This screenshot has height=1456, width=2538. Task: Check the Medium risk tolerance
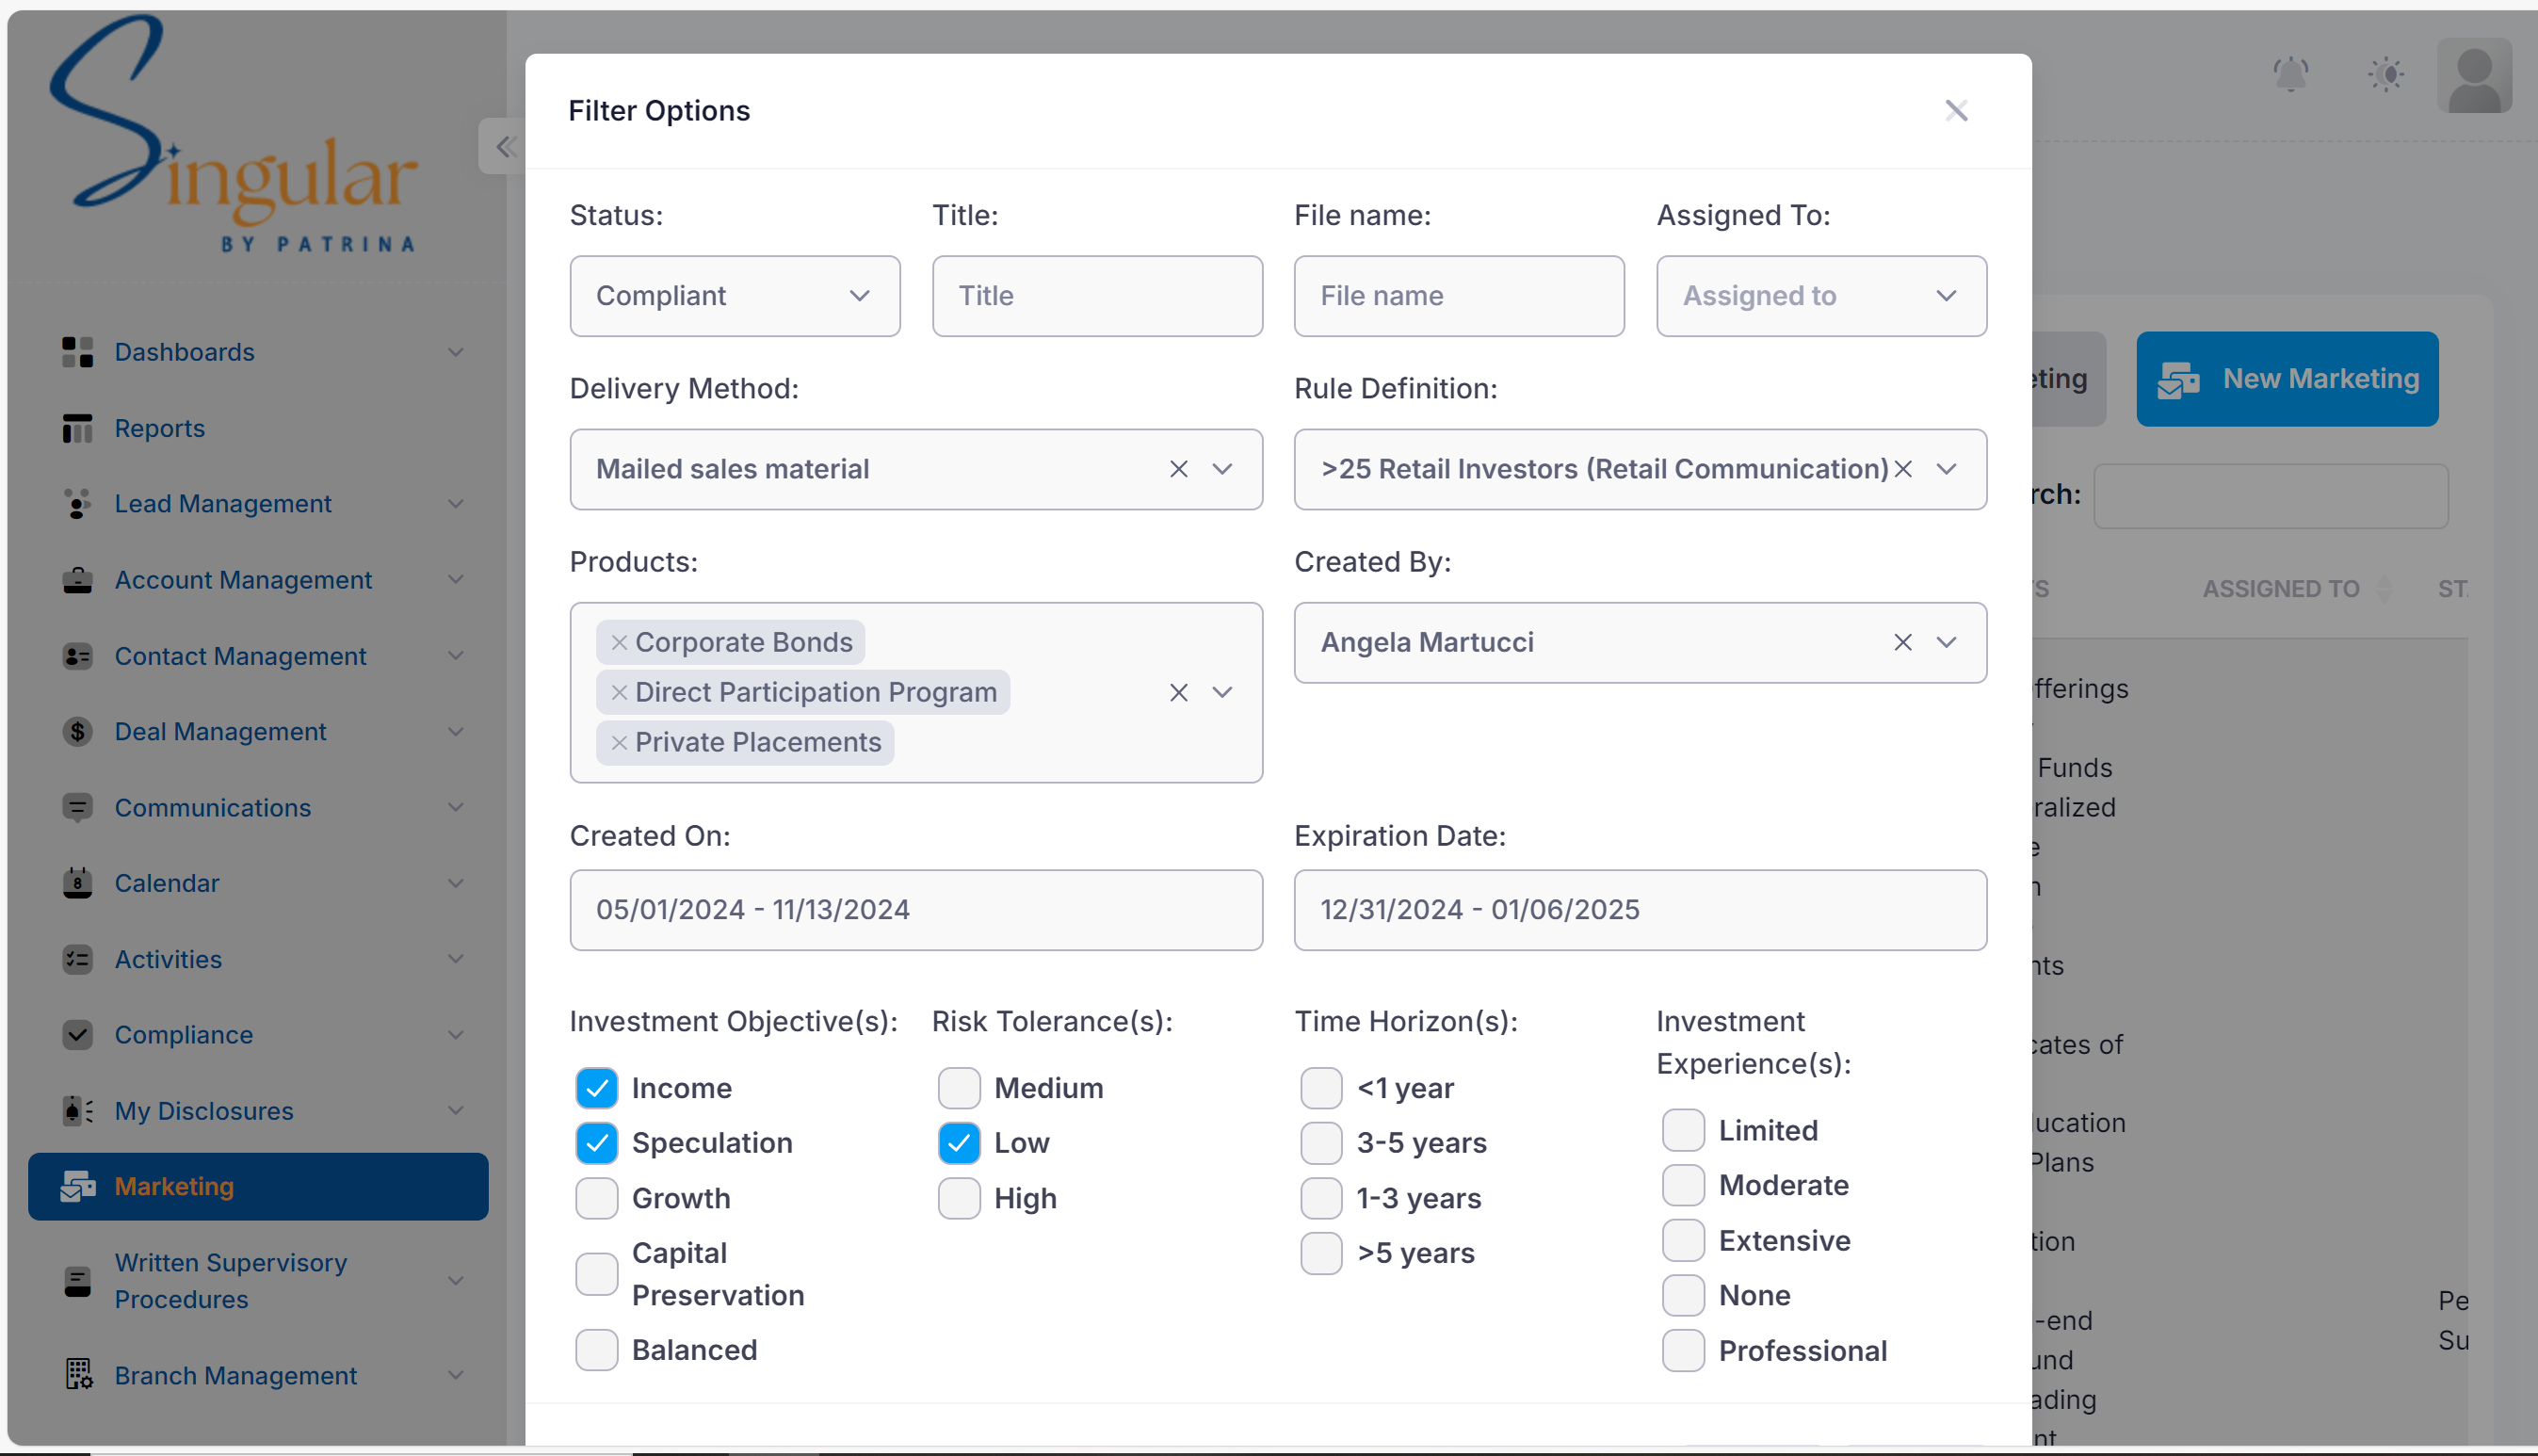(959, 1088)
